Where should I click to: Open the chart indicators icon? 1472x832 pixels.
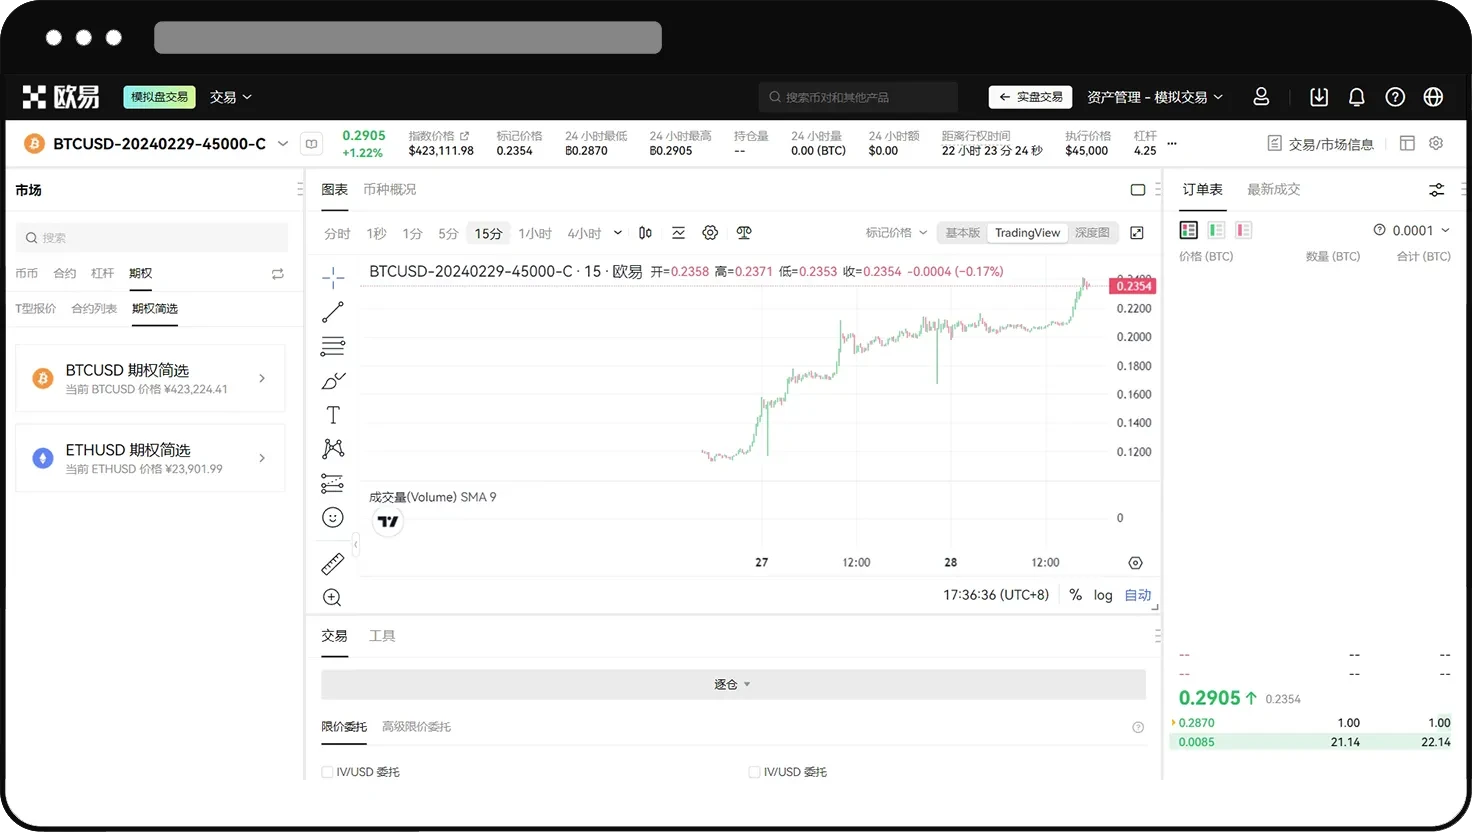(678, 233)
